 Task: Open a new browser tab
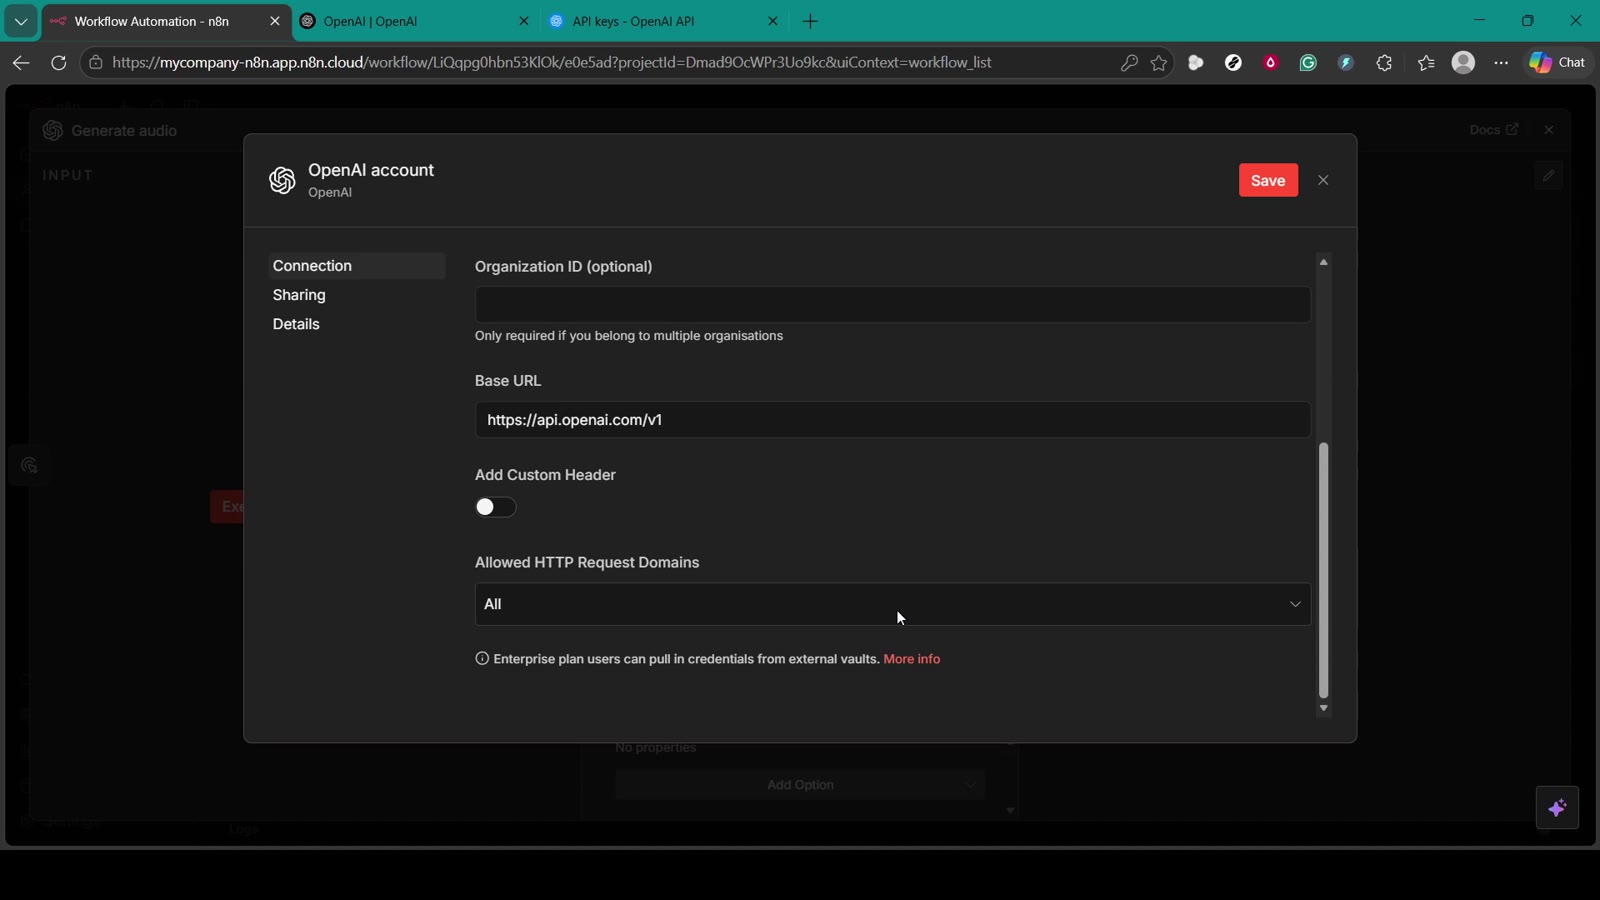810,21
